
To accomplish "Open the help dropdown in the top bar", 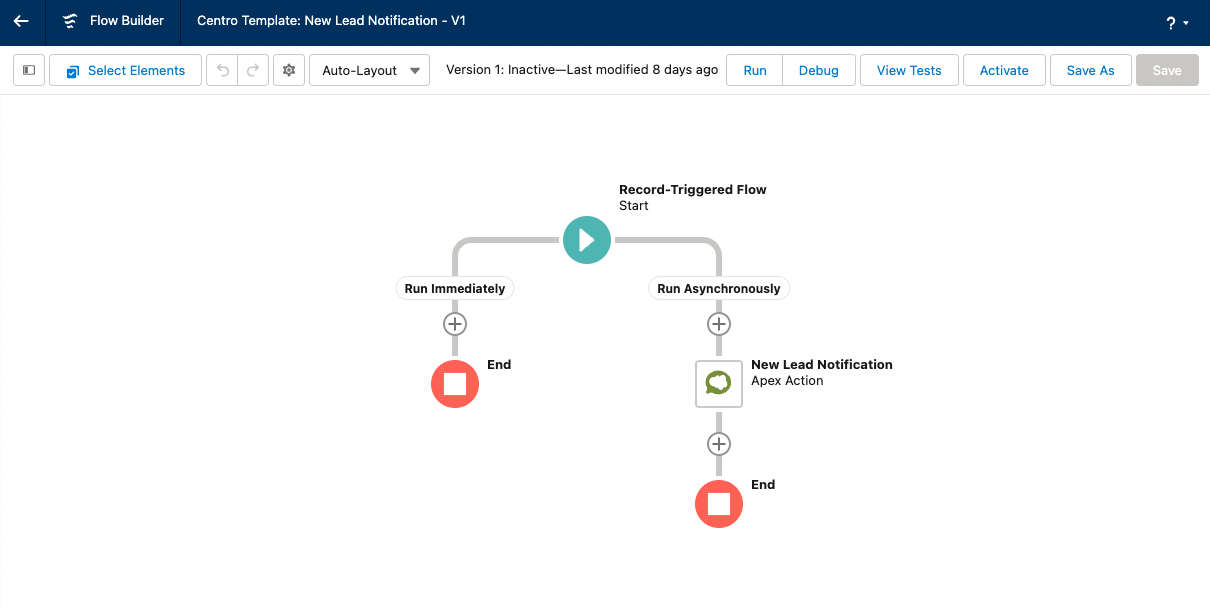I will click(x=1177, y=20).
